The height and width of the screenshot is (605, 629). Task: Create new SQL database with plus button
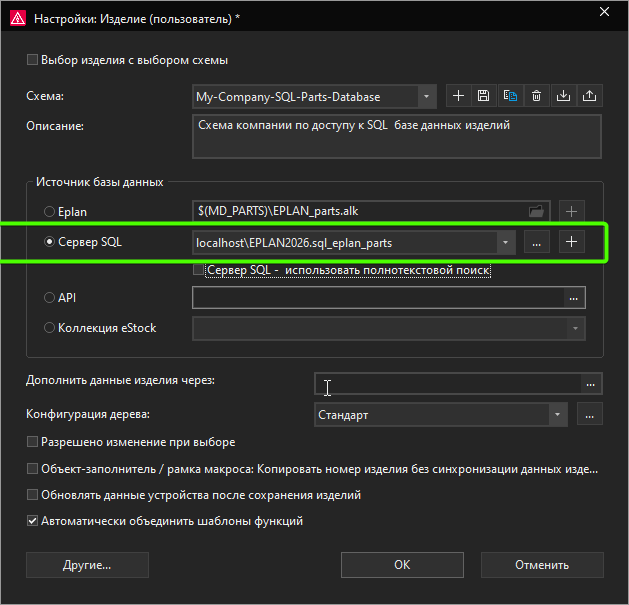572,242
